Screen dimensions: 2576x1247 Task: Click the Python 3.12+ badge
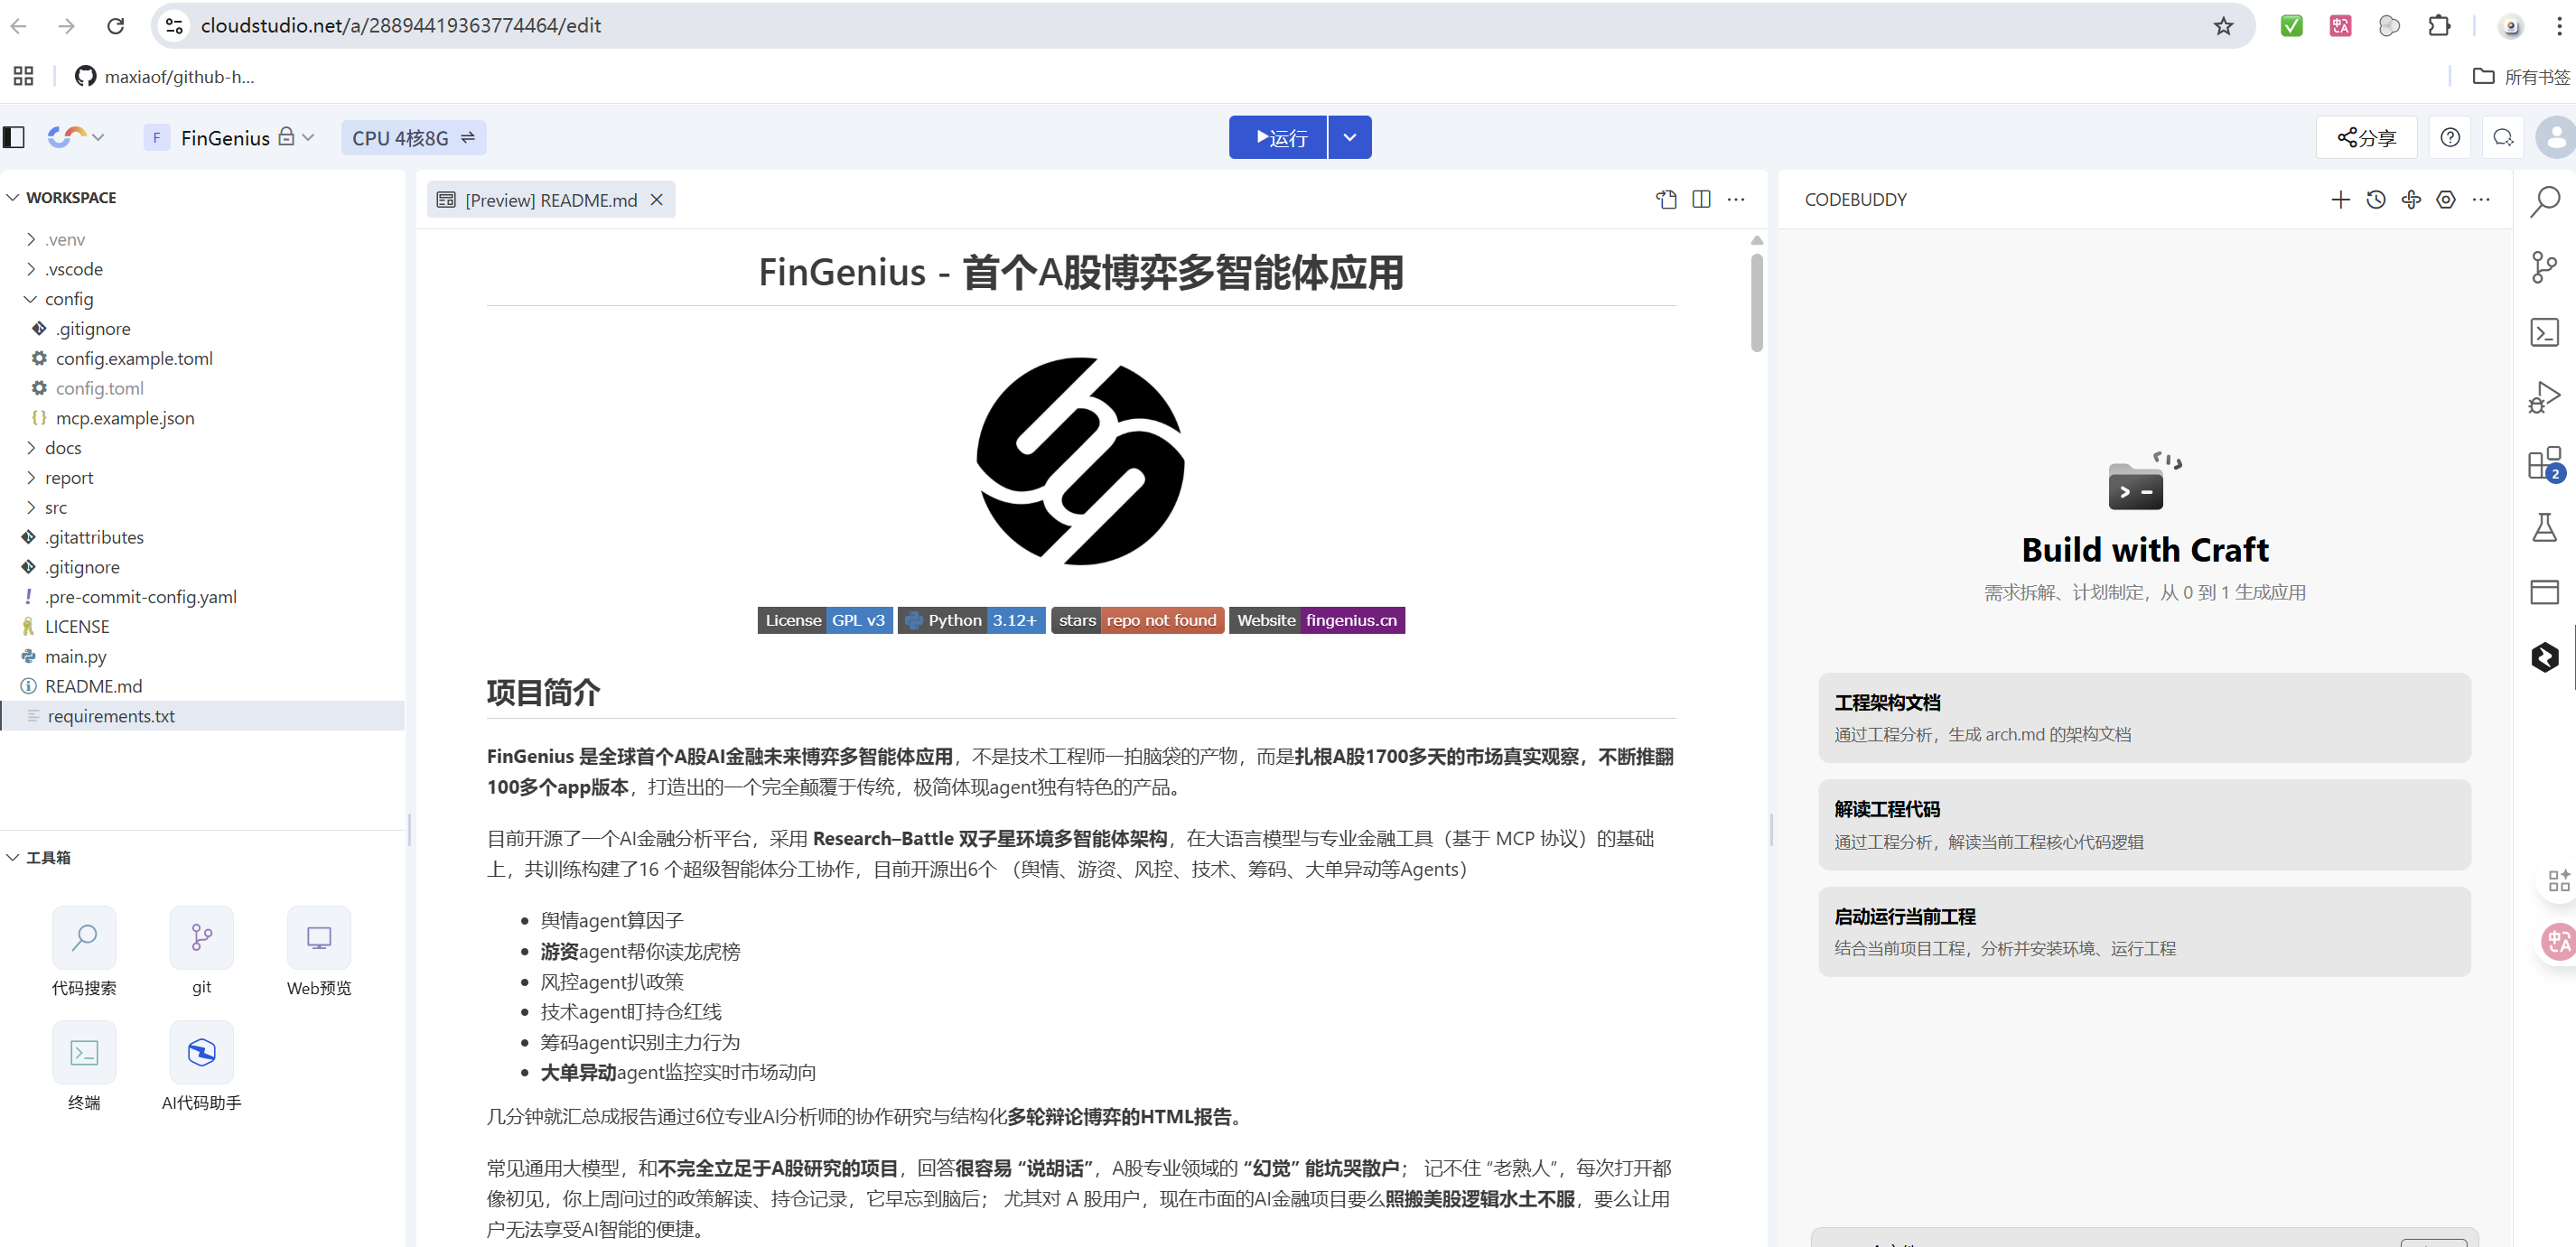(972, 620)
